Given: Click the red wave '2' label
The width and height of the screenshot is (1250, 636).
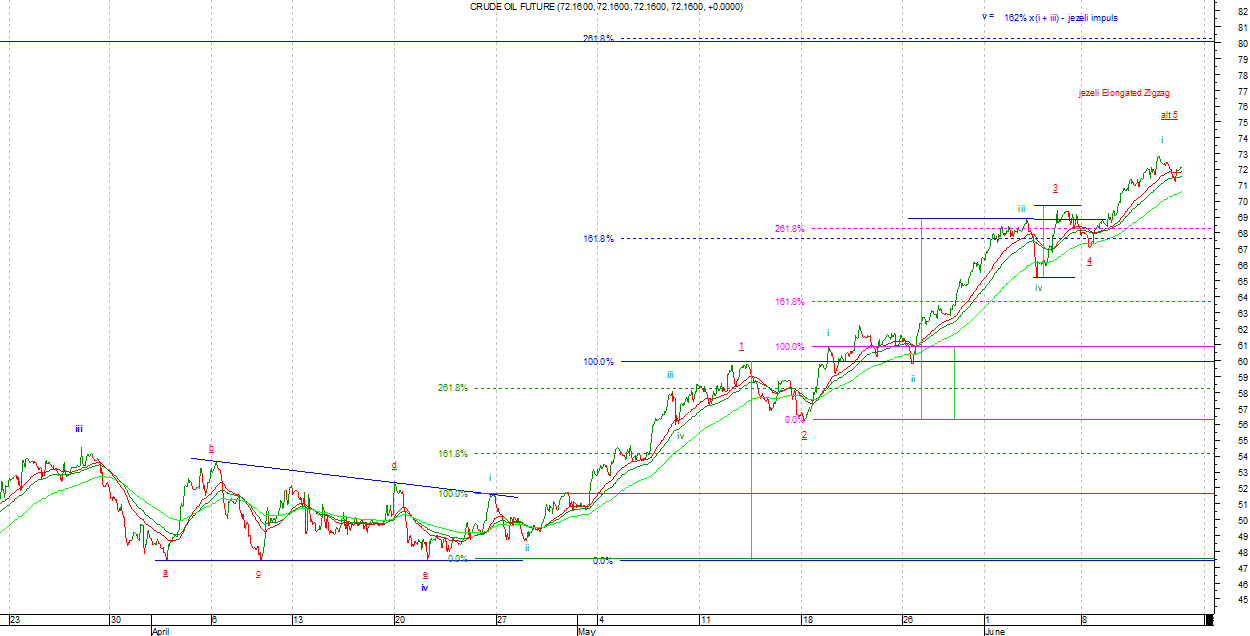Looking at the screenshot, I should point(803,435).
